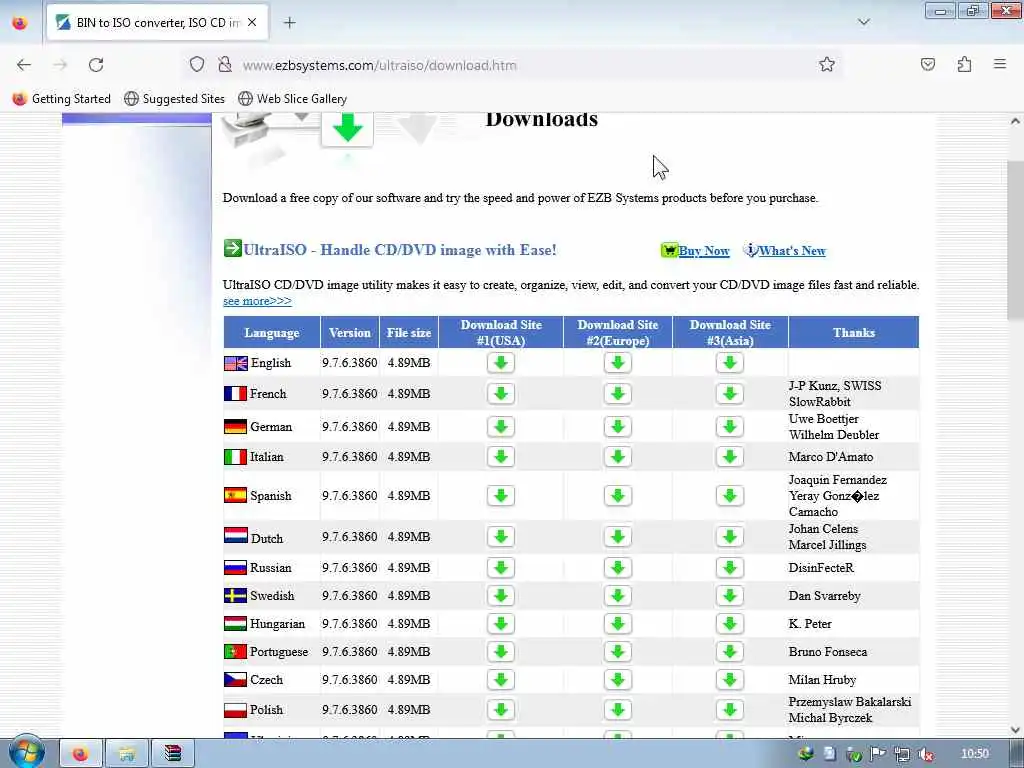Bookmark this page with the star

coord(827,65)
